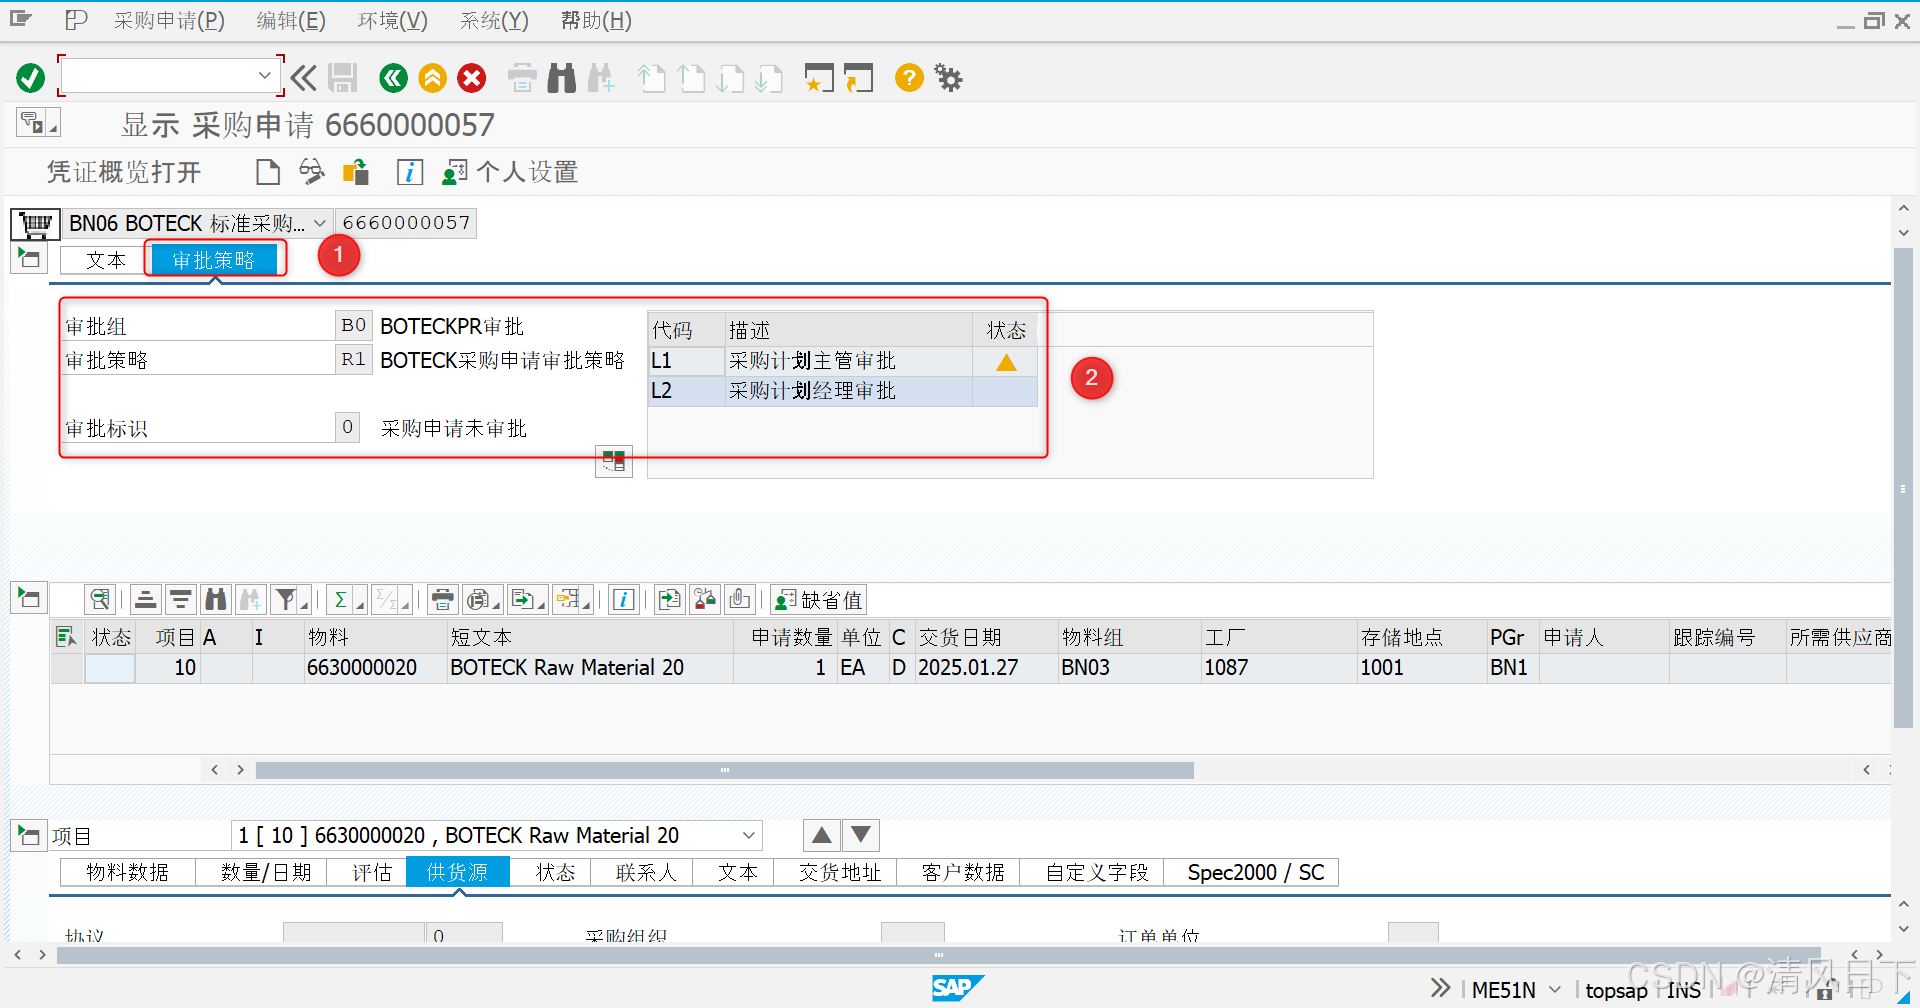Select row L1 采购计划主管审批
The image size is (1920, 1008).
coord(842,361)
